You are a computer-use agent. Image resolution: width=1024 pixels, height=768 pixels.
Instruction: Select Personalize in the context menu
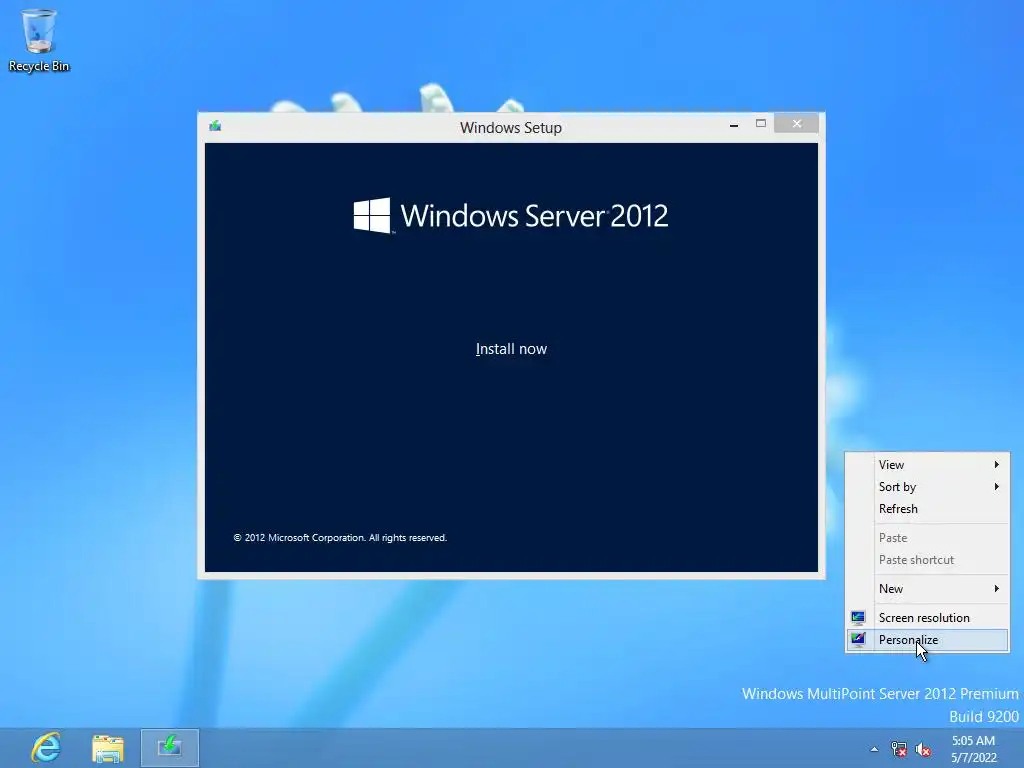coord(927,639)
